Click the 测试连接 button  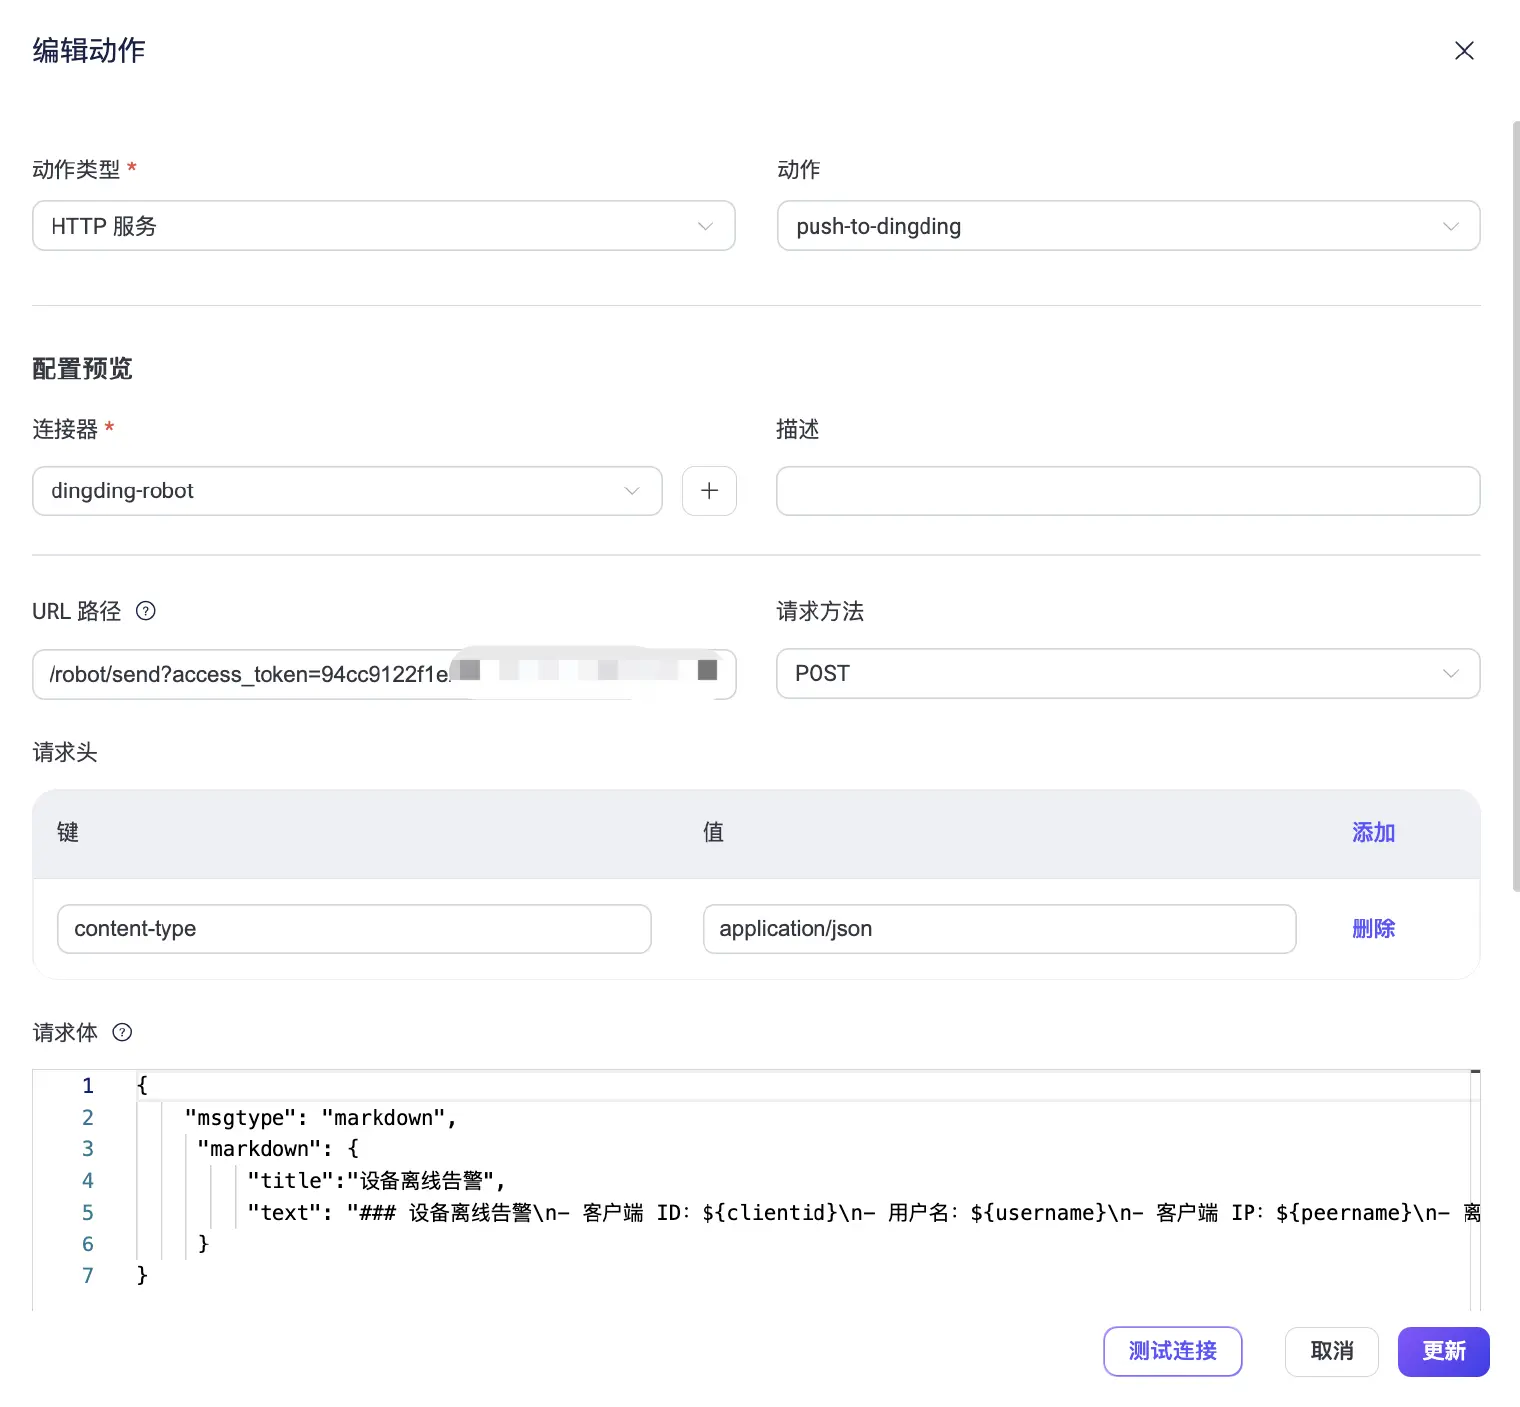(1172, 1351)
